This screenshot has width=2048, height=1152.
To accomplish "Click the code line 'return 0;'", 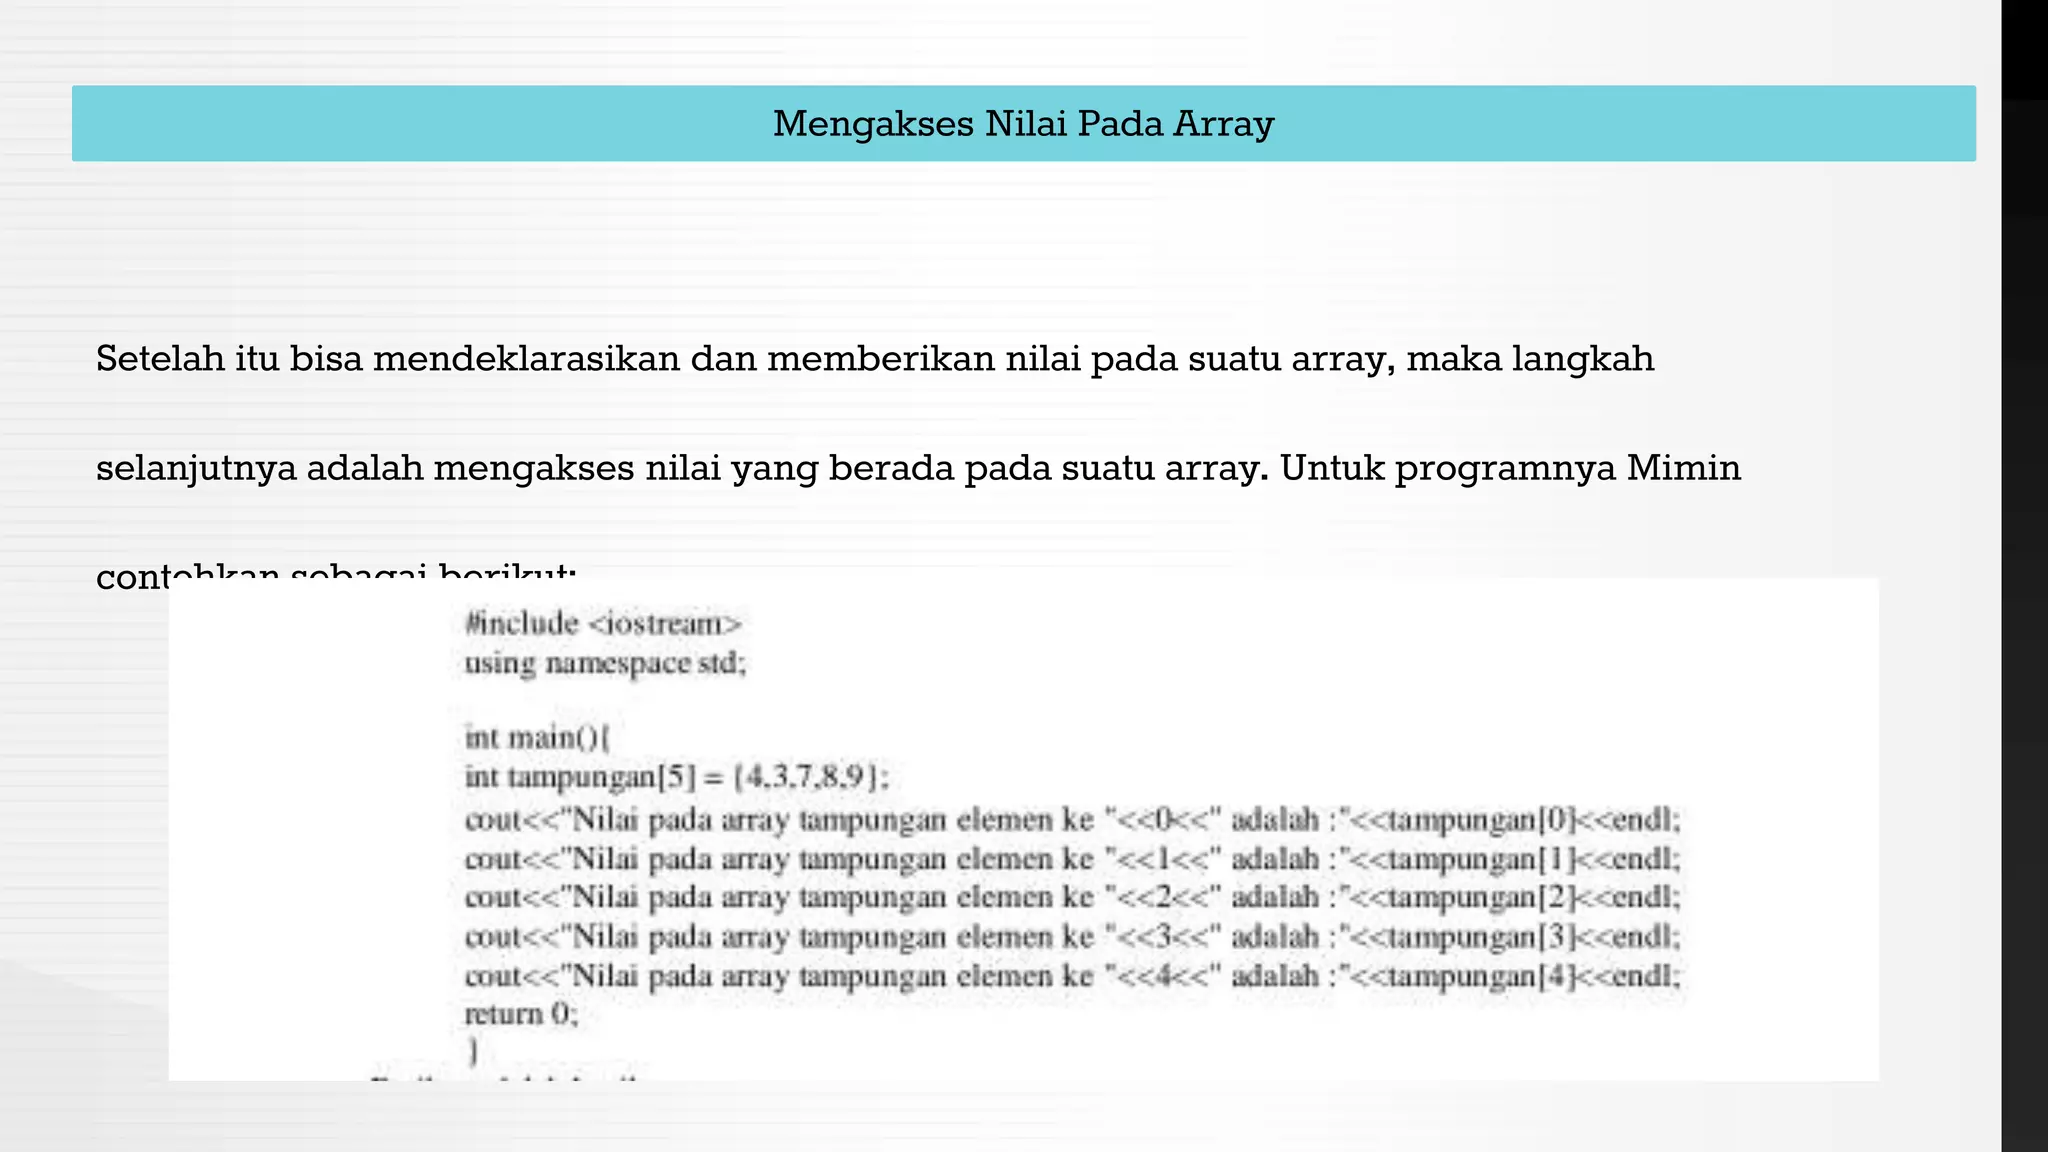I will 521,1014.
